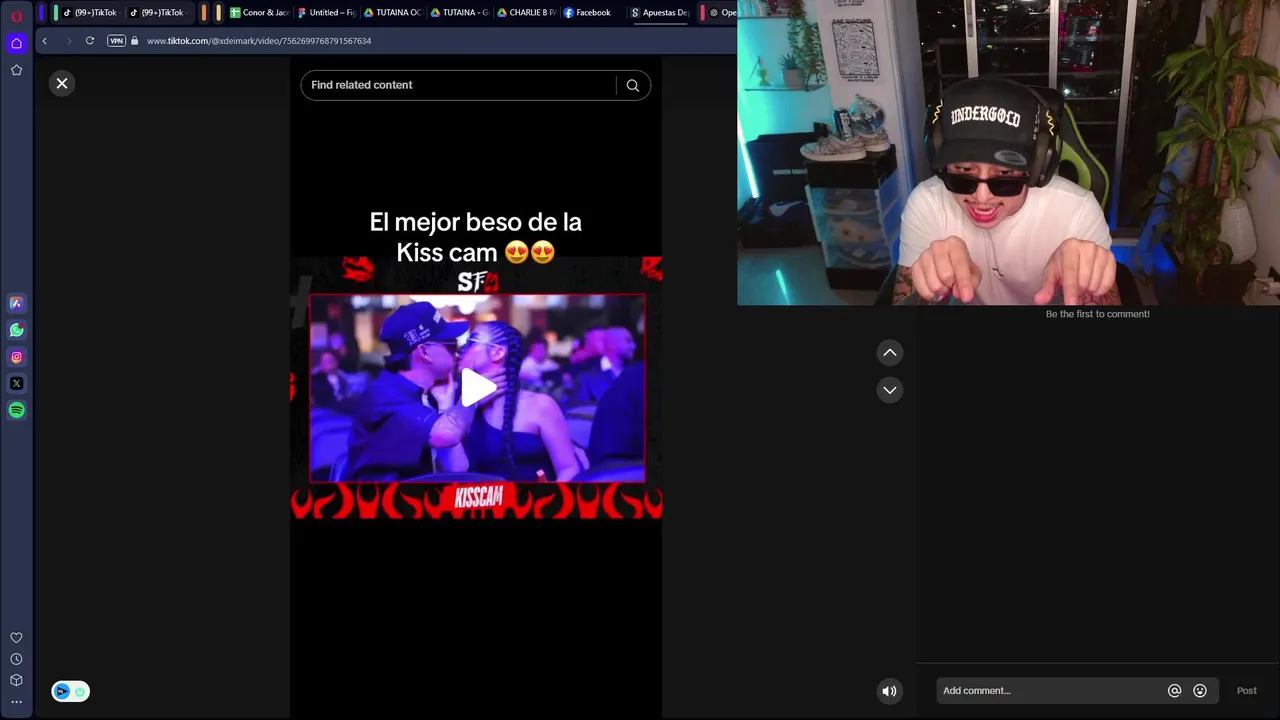
Task: Reload the TikTok page
Action: (x=90, y=41)
